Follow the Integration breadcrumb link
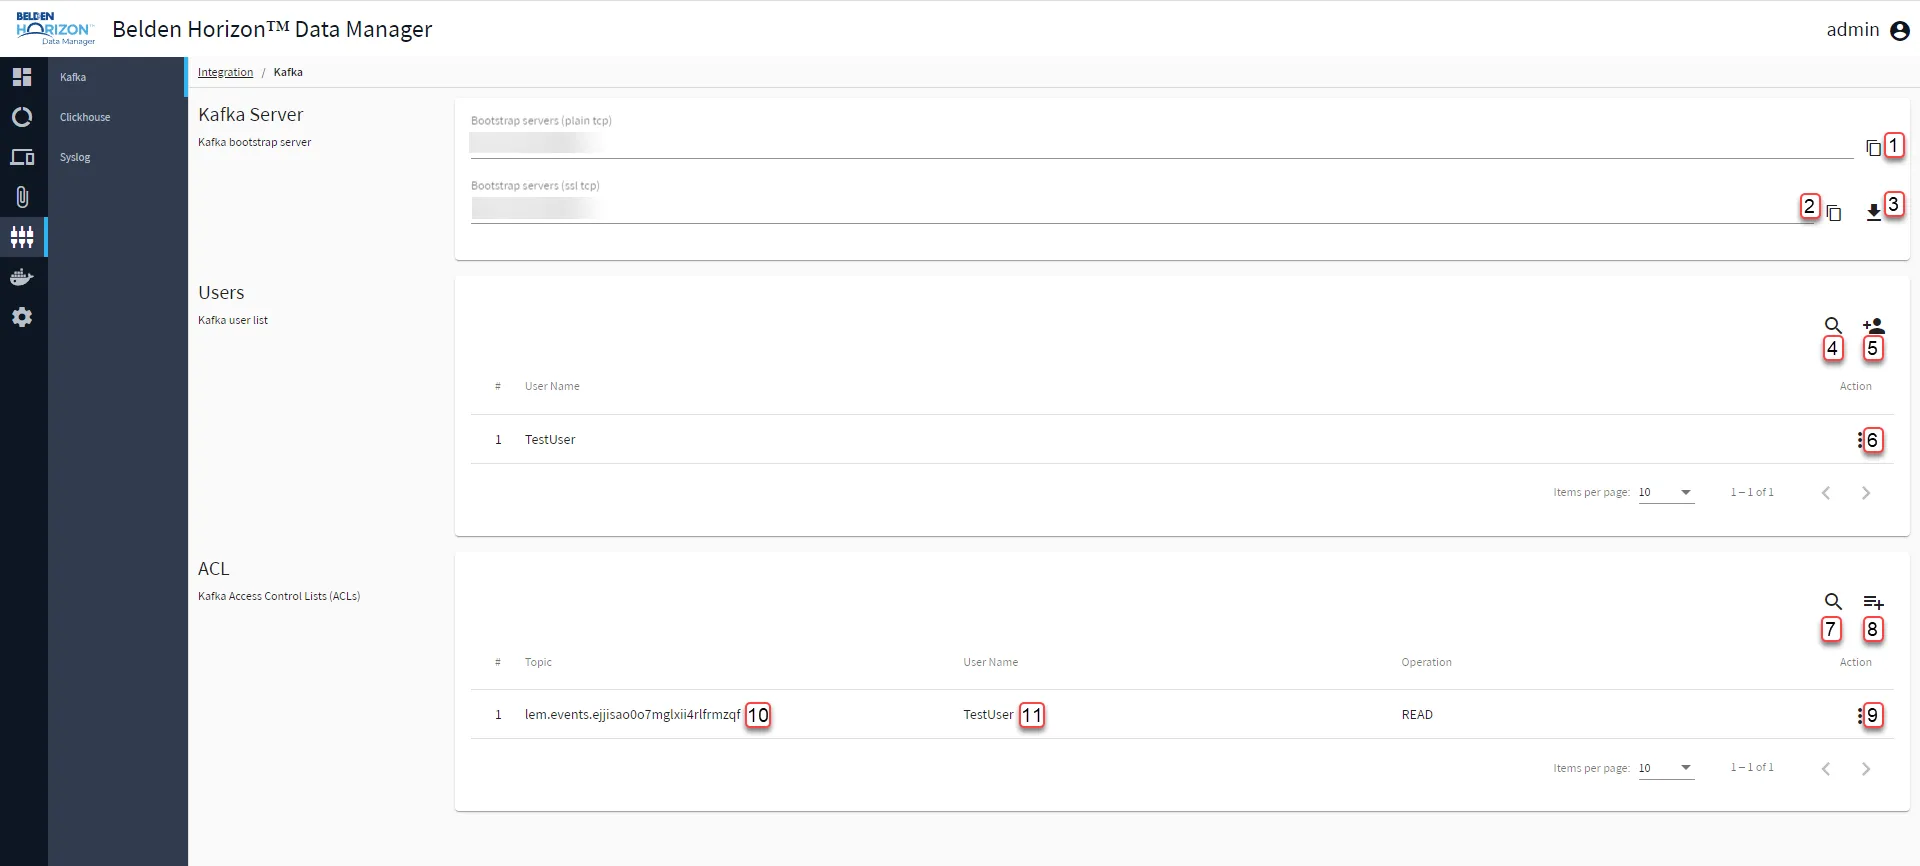This screenshot has height=866, width=1920. (225, 72)
